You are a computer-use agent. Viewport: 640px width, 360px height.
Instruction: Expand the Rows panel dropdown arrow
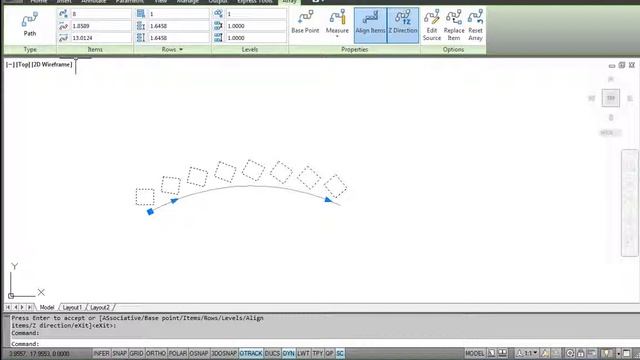(181, 49)
